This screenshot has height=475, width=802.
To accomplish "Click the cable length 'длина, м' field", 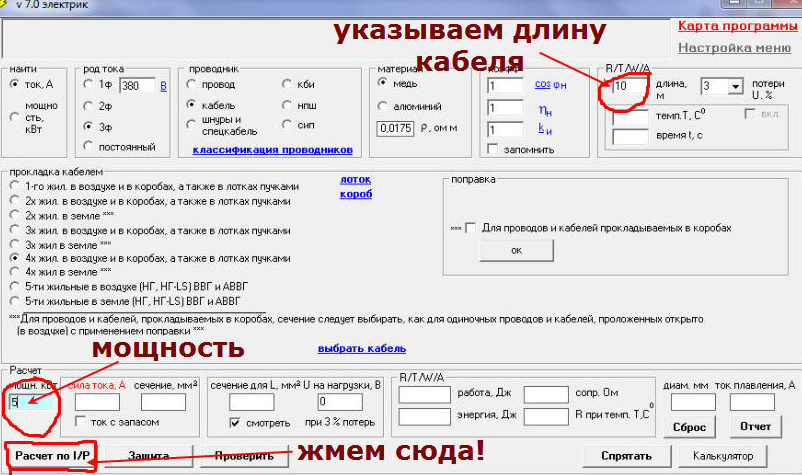I will 630,86.
